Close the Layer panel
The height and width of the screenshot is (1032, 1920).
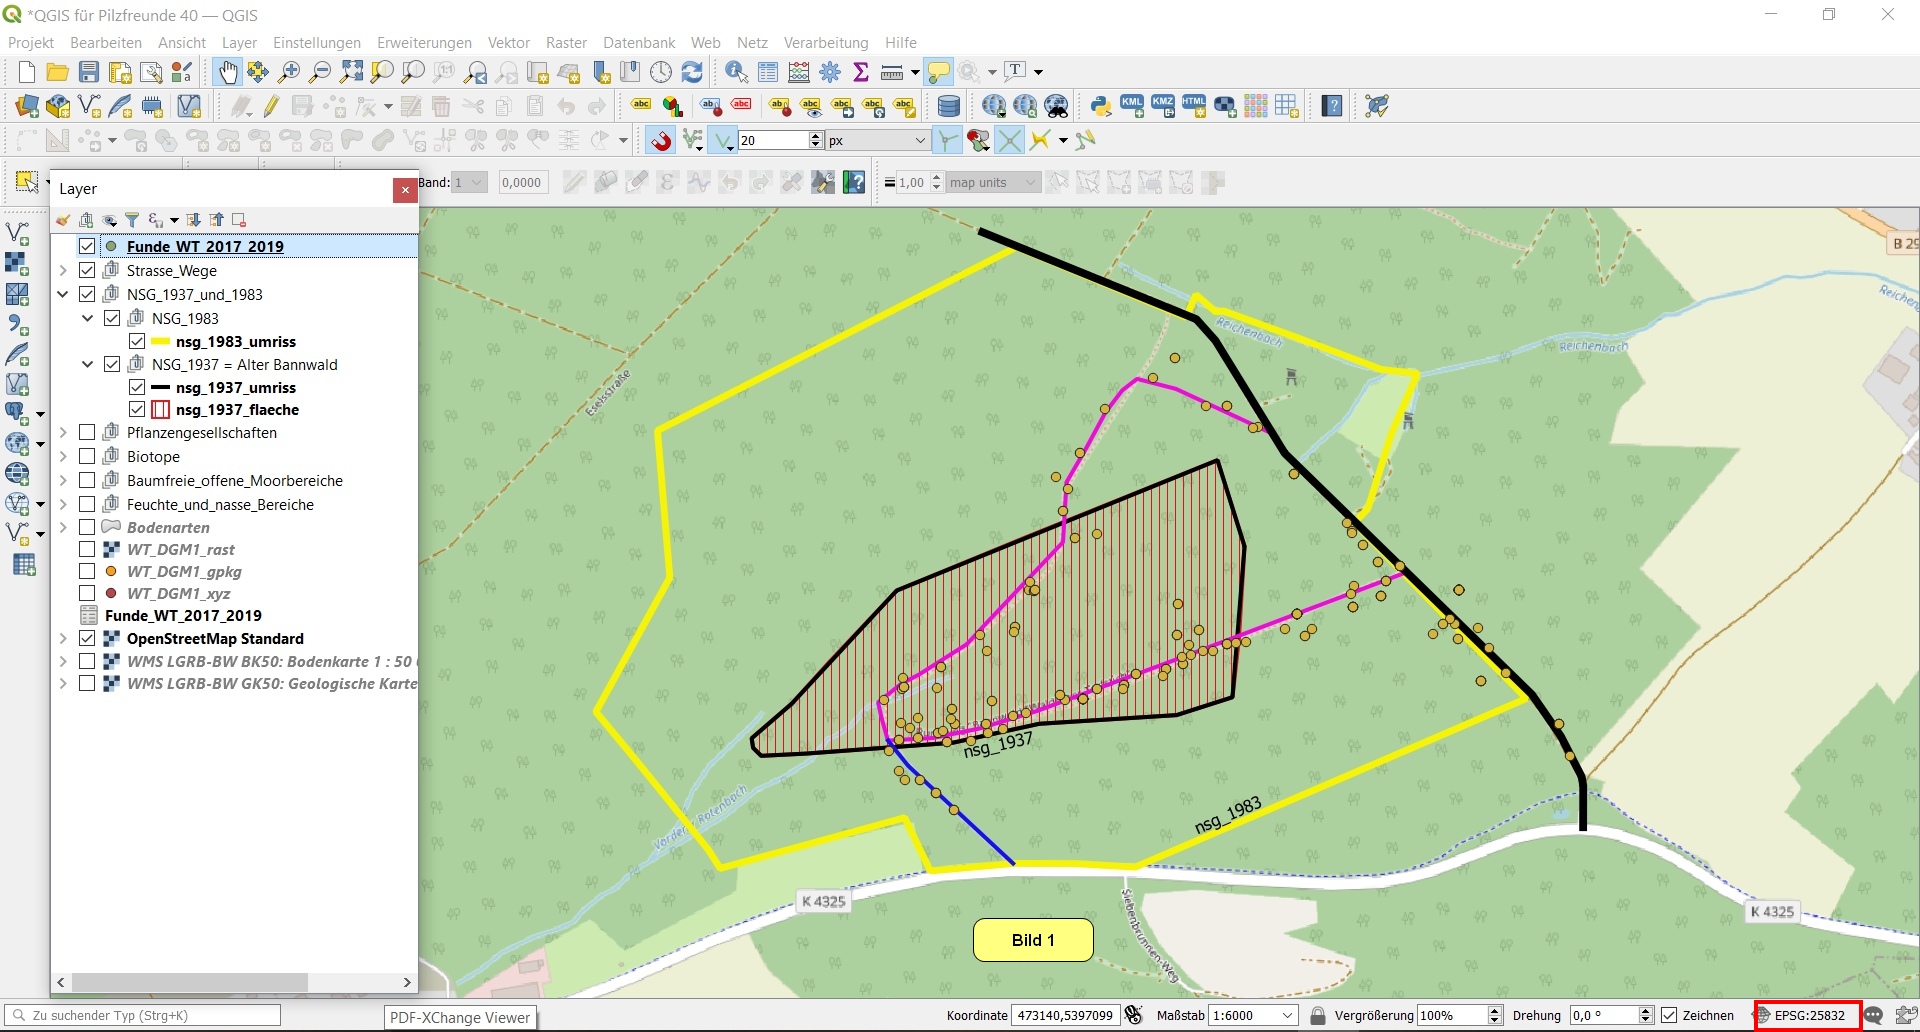(405, 190)
